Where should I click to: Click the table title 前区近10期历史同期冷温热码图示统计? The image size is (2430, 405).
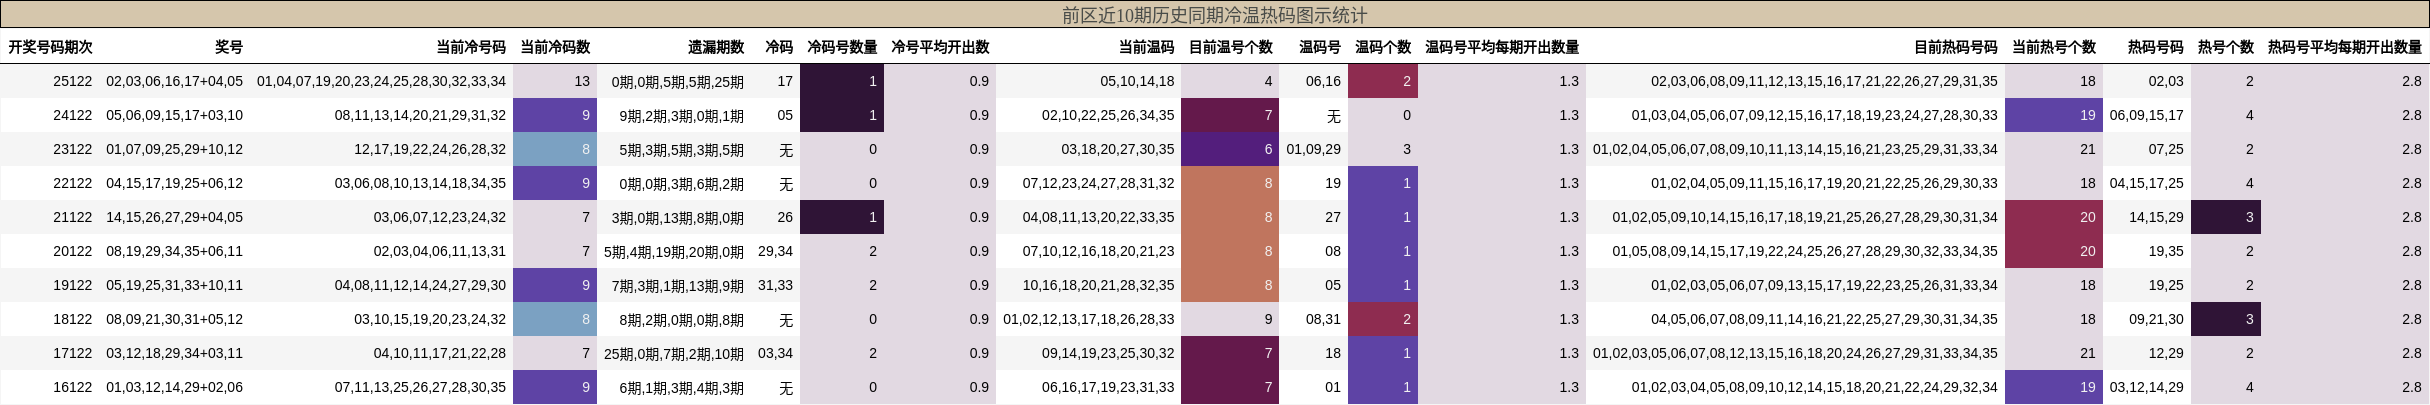[x=1214, y=15]
